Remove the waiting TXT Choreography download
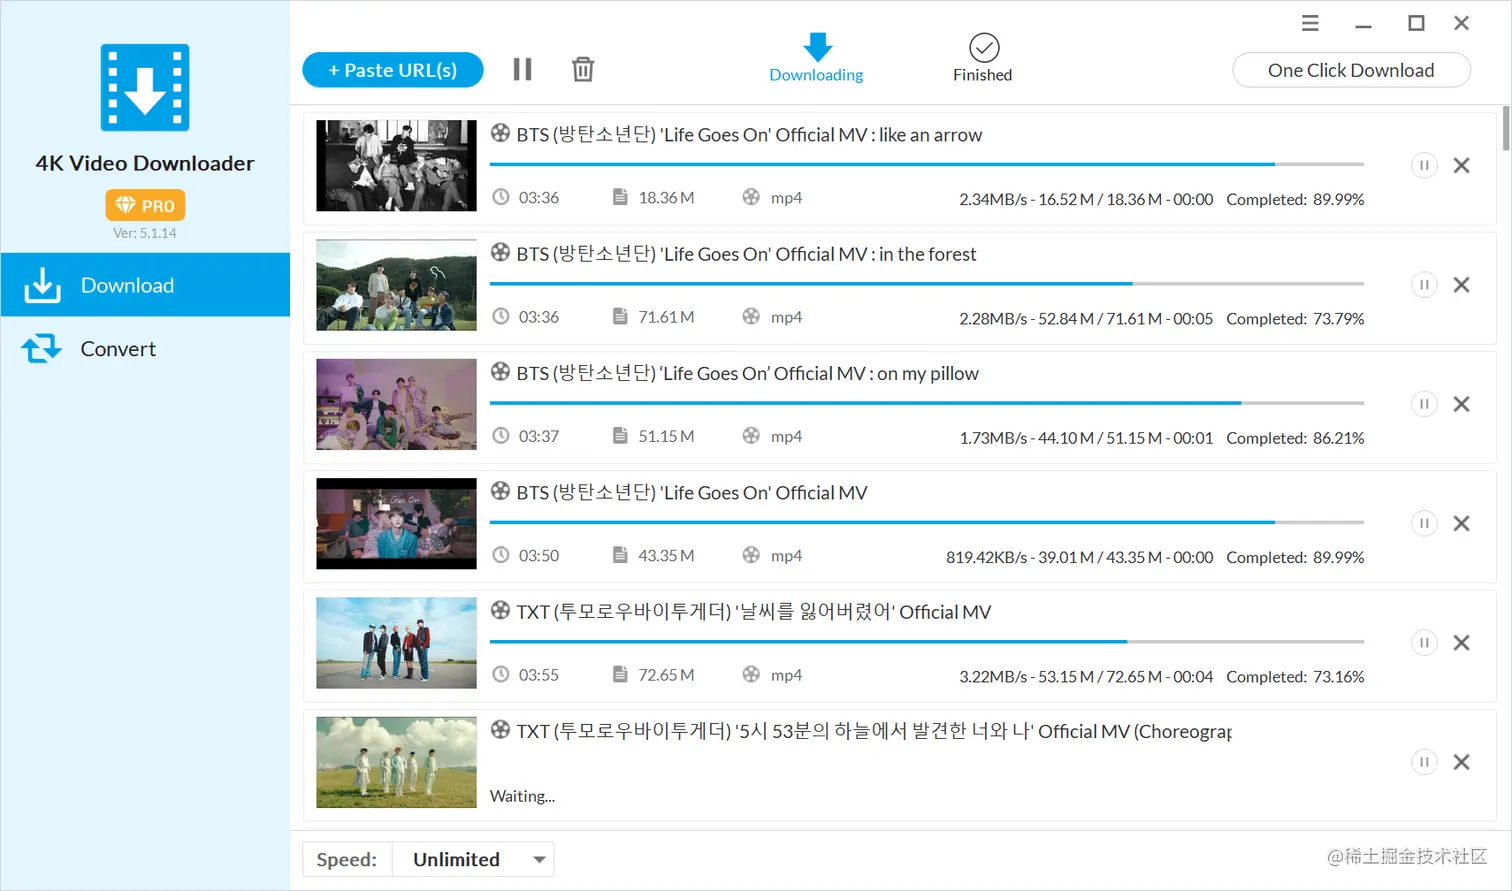The height and width of the screenshot is (891, 1512). point(1461,762)
